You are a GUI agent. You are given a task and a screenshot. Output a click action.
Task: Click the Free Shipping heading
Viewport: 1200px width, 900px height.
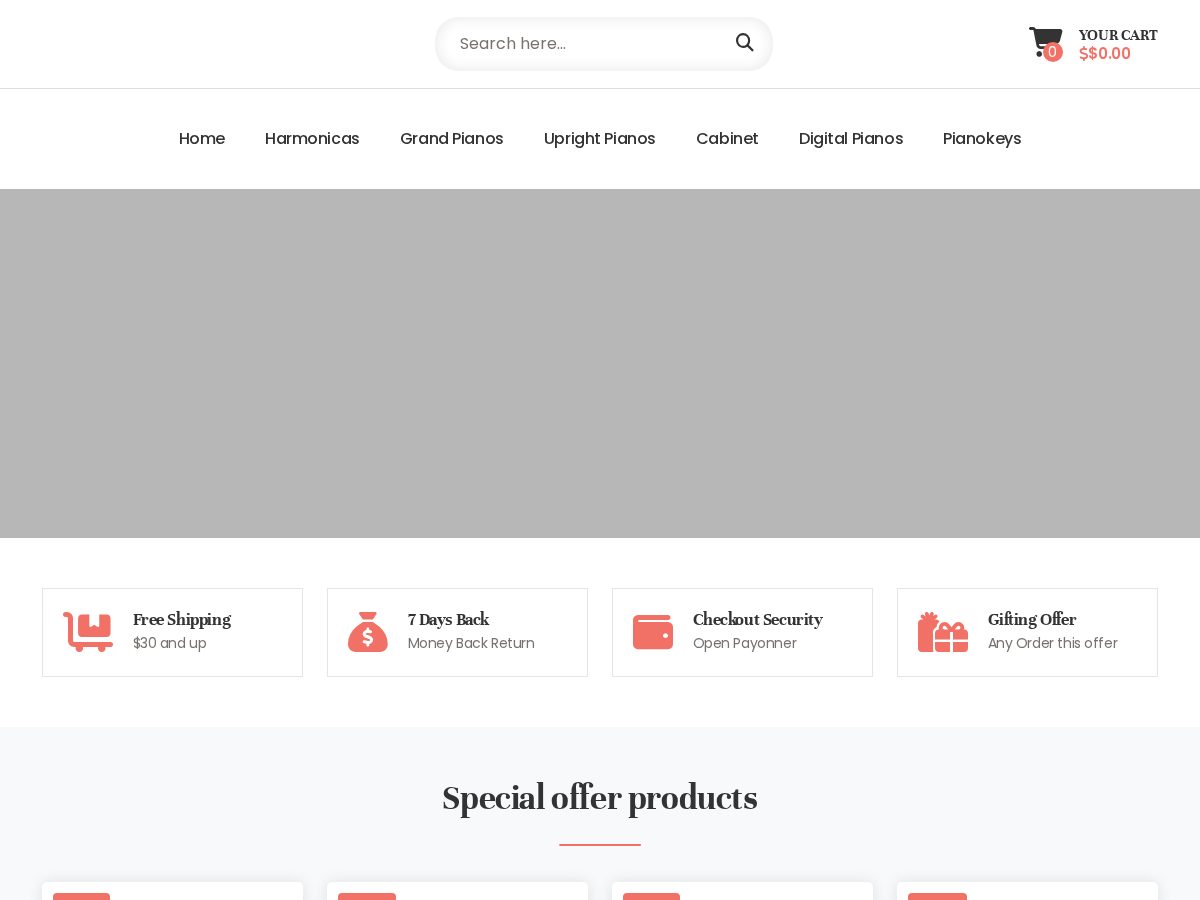[182, 620]
